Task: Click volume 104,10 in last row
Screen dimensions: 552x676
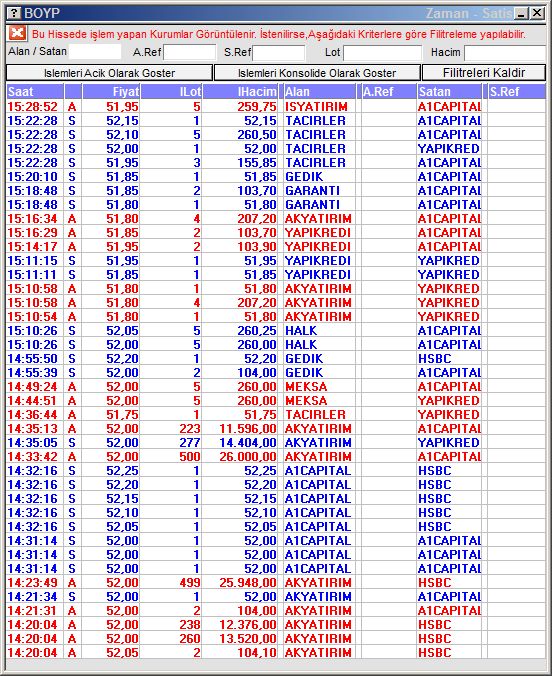Action: [x=257, y=653]
